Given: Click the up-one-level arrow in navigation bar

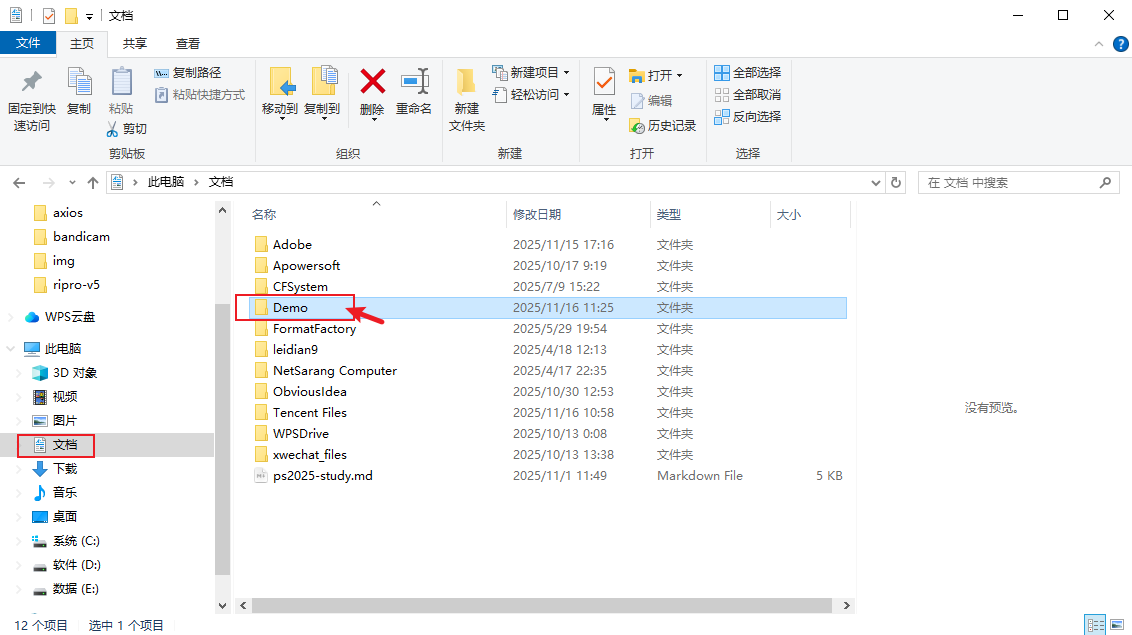Looking at the screenshot, I should click(93, 183).
